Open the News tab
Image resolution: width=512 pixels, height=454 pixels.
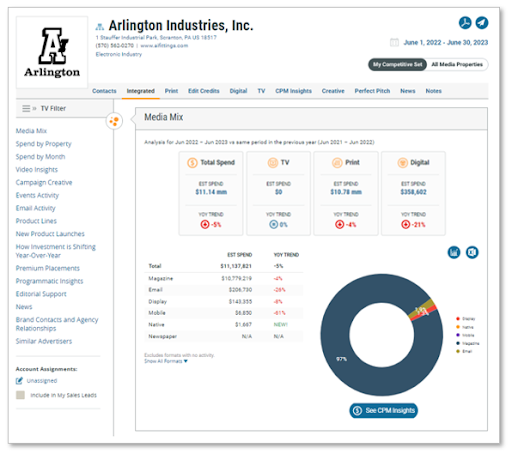tap(408, 91)
